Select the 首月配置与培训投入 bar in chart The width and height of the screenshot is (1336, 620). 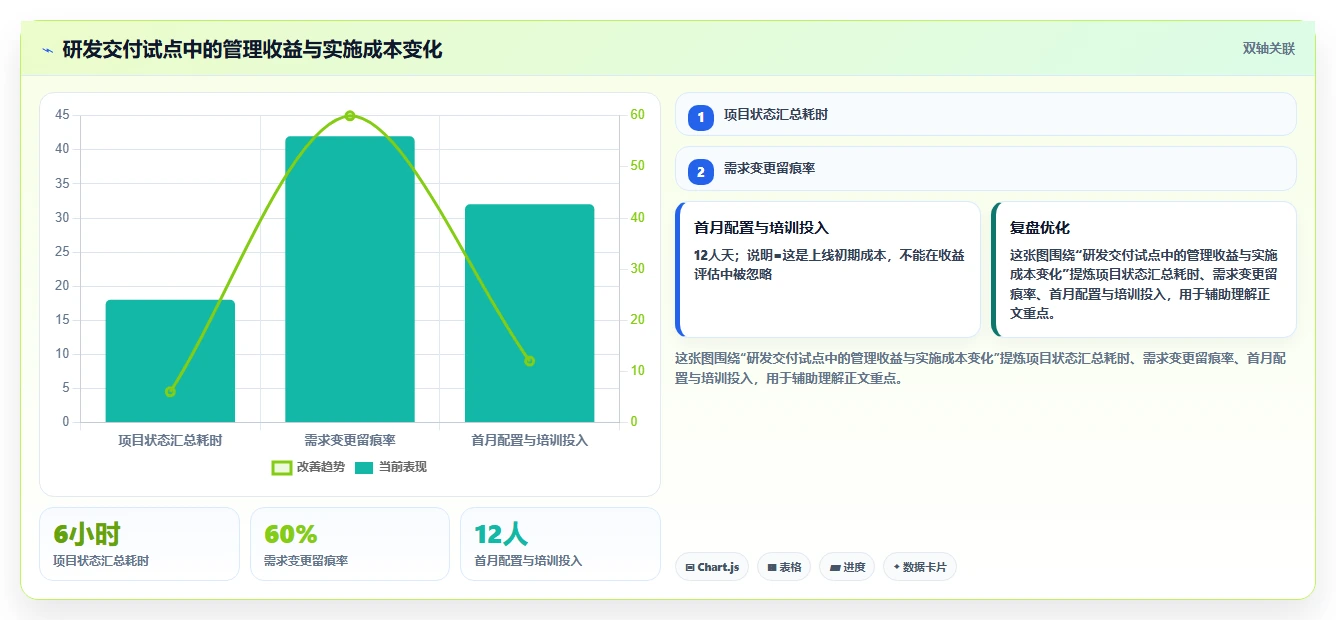(529, 313)
